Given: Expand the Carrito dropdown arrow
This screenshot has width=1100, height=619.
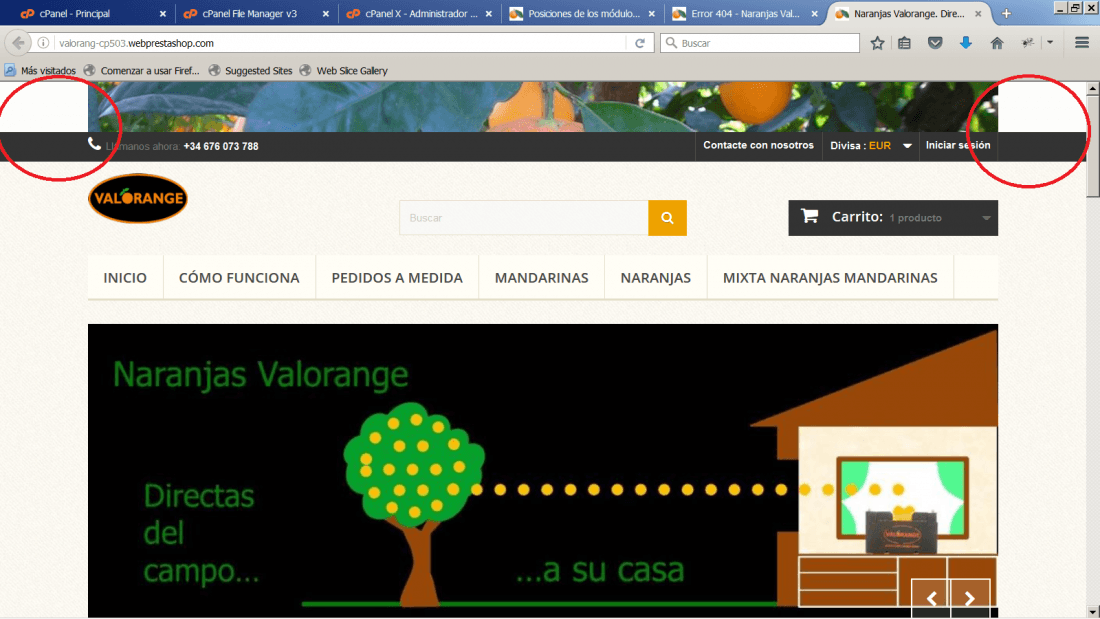Looking at the screenshot, I should pyautogui.click(x=986, y=218).
